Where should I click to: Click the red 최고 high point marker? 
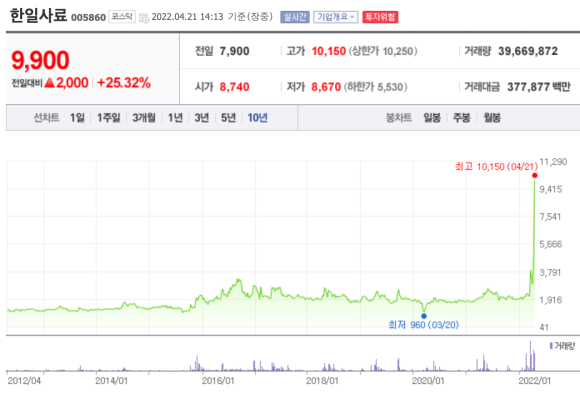pos(535,175)
